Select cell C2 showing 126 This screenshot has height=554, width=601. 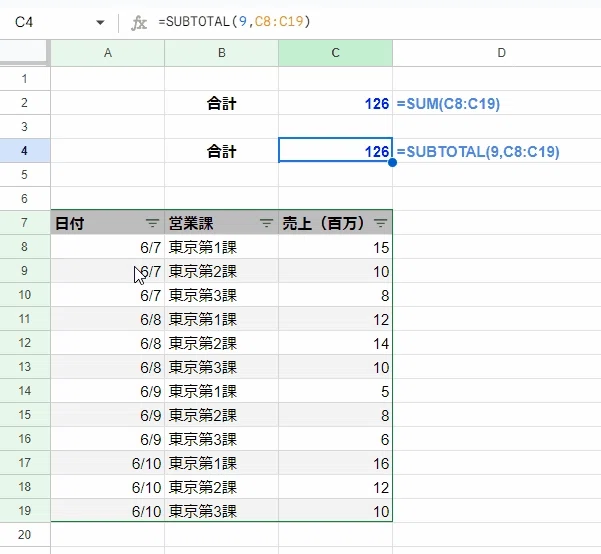pyautogui.click(x=335, y=103)
